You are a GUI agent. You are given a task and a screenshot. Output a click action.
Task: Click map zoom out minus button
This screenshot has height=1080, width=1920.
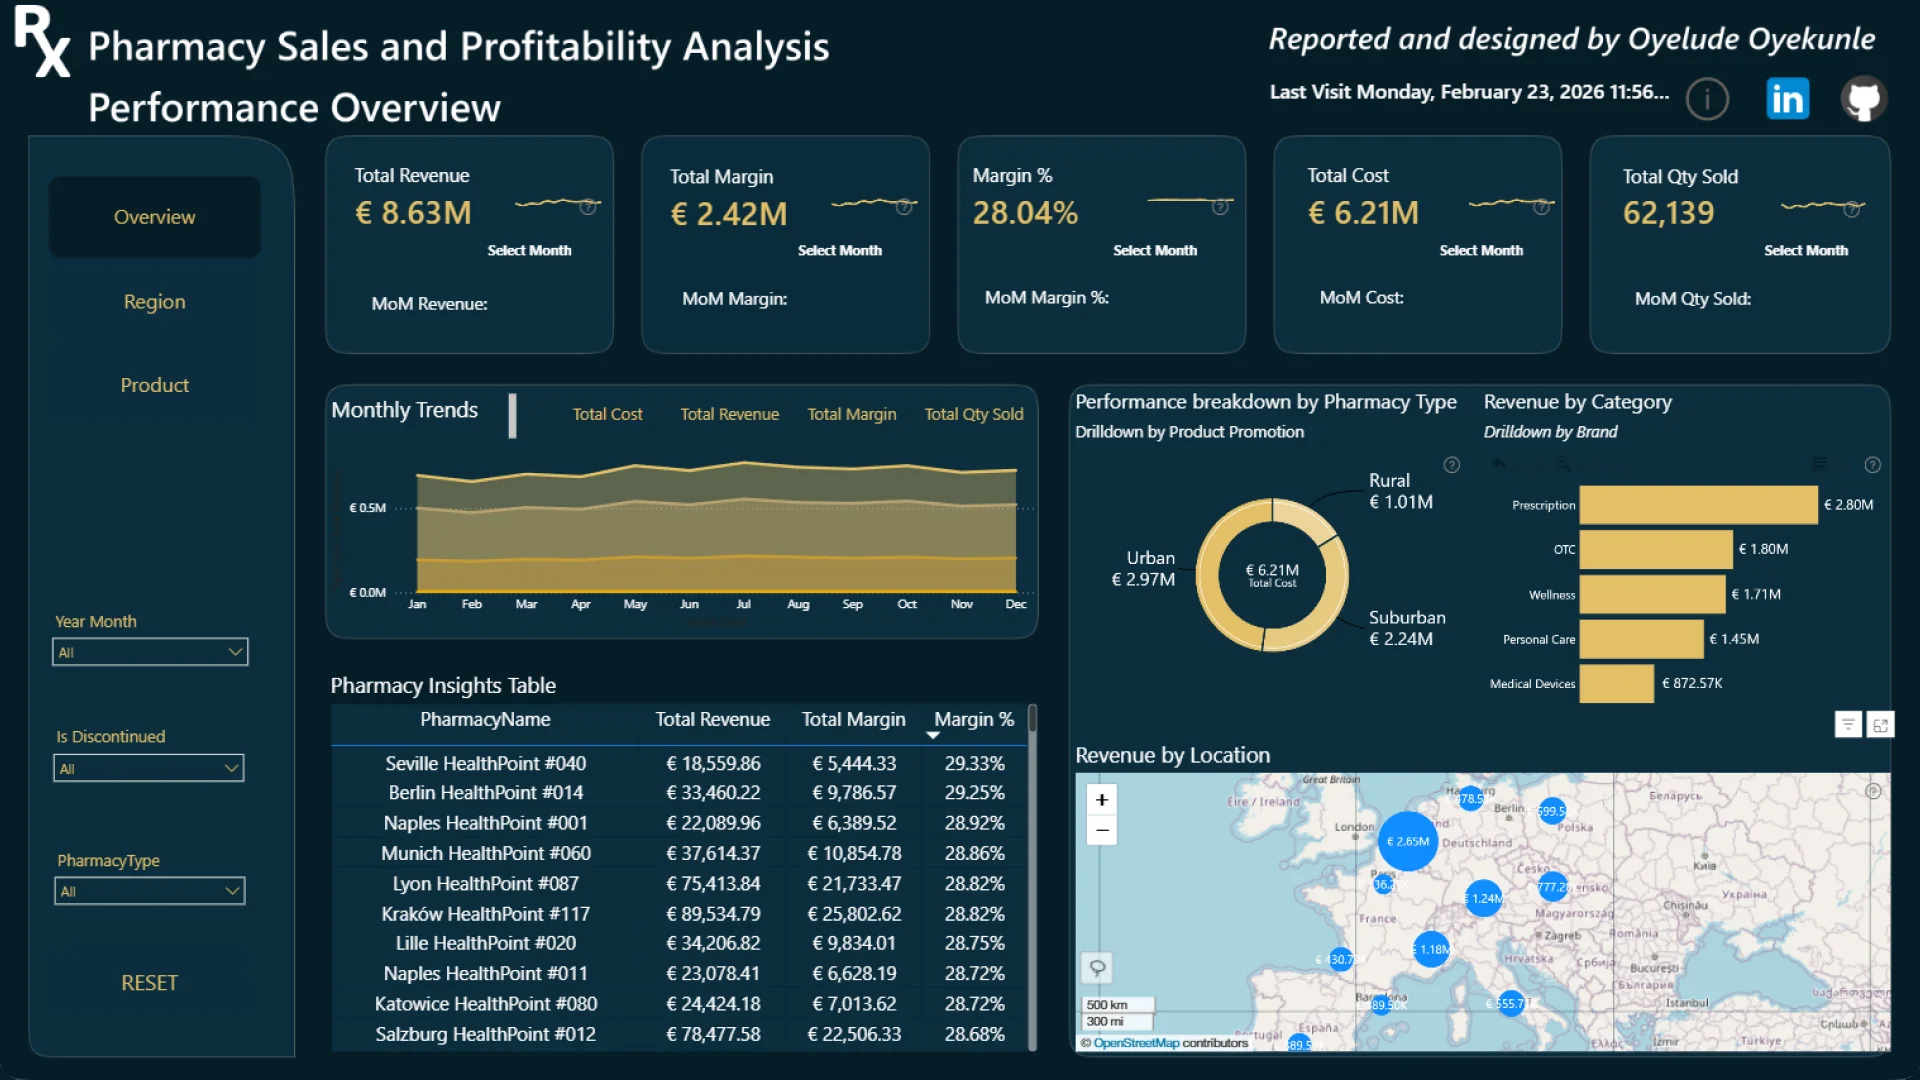(x=1101, y=830)
